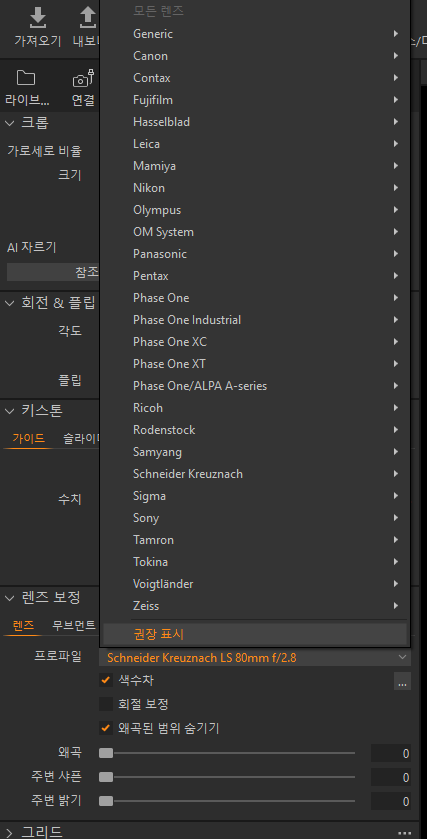This screenshot has width=427, height=839.
Task: Enable the 회절 보정 checkbox
Action: coord(106,704)
